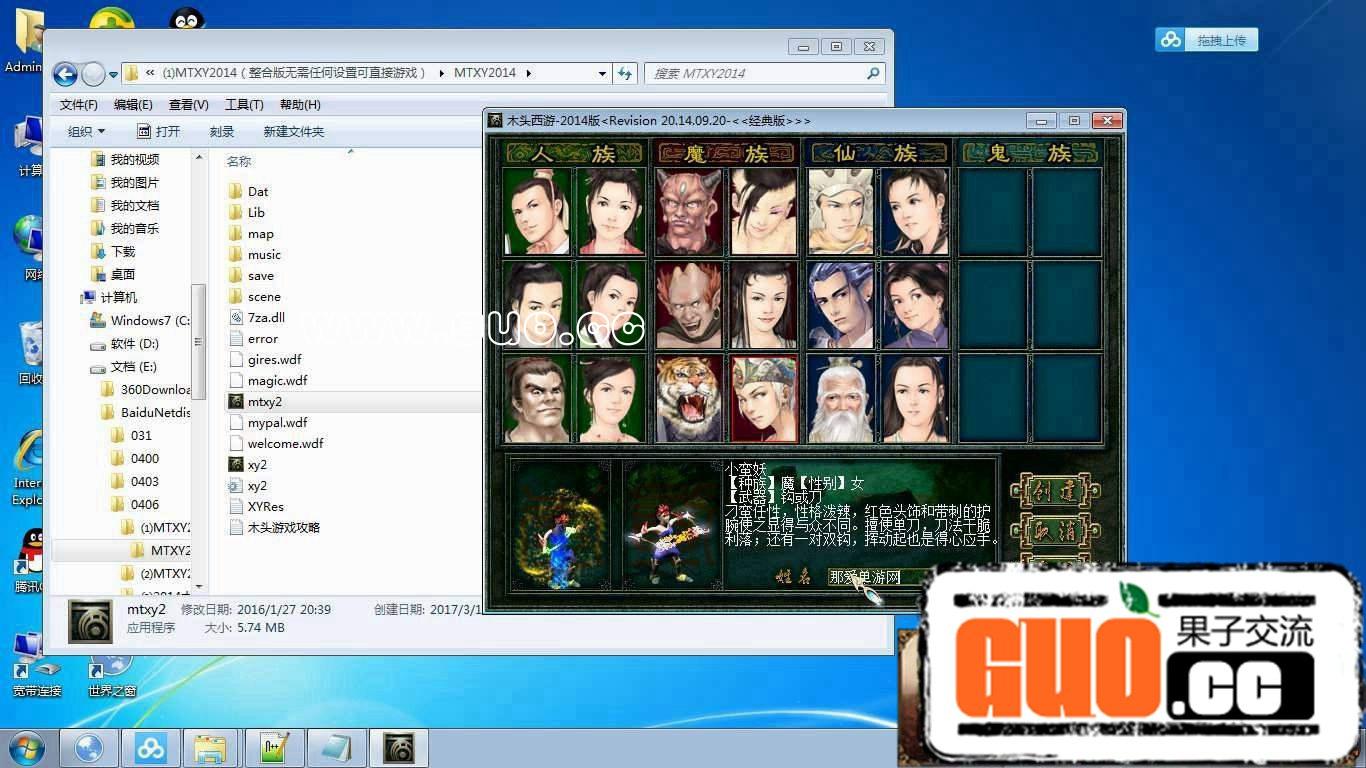The height and width of the screenshot is (768, 1366).
Task: Pick red horned demon portrait
Action: pyautogui.click(x=689, y=211)
